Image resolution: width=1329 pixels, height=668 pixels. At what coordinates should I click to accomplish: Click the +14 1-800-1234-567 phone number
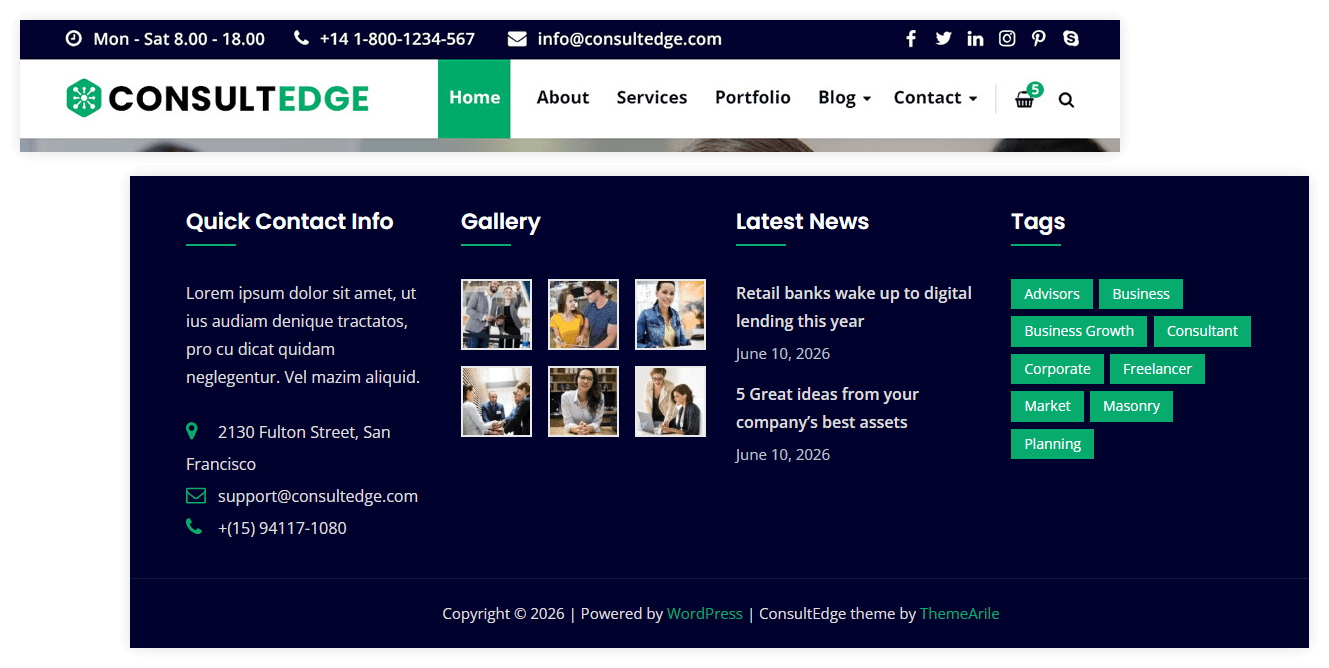click(397, 39)
